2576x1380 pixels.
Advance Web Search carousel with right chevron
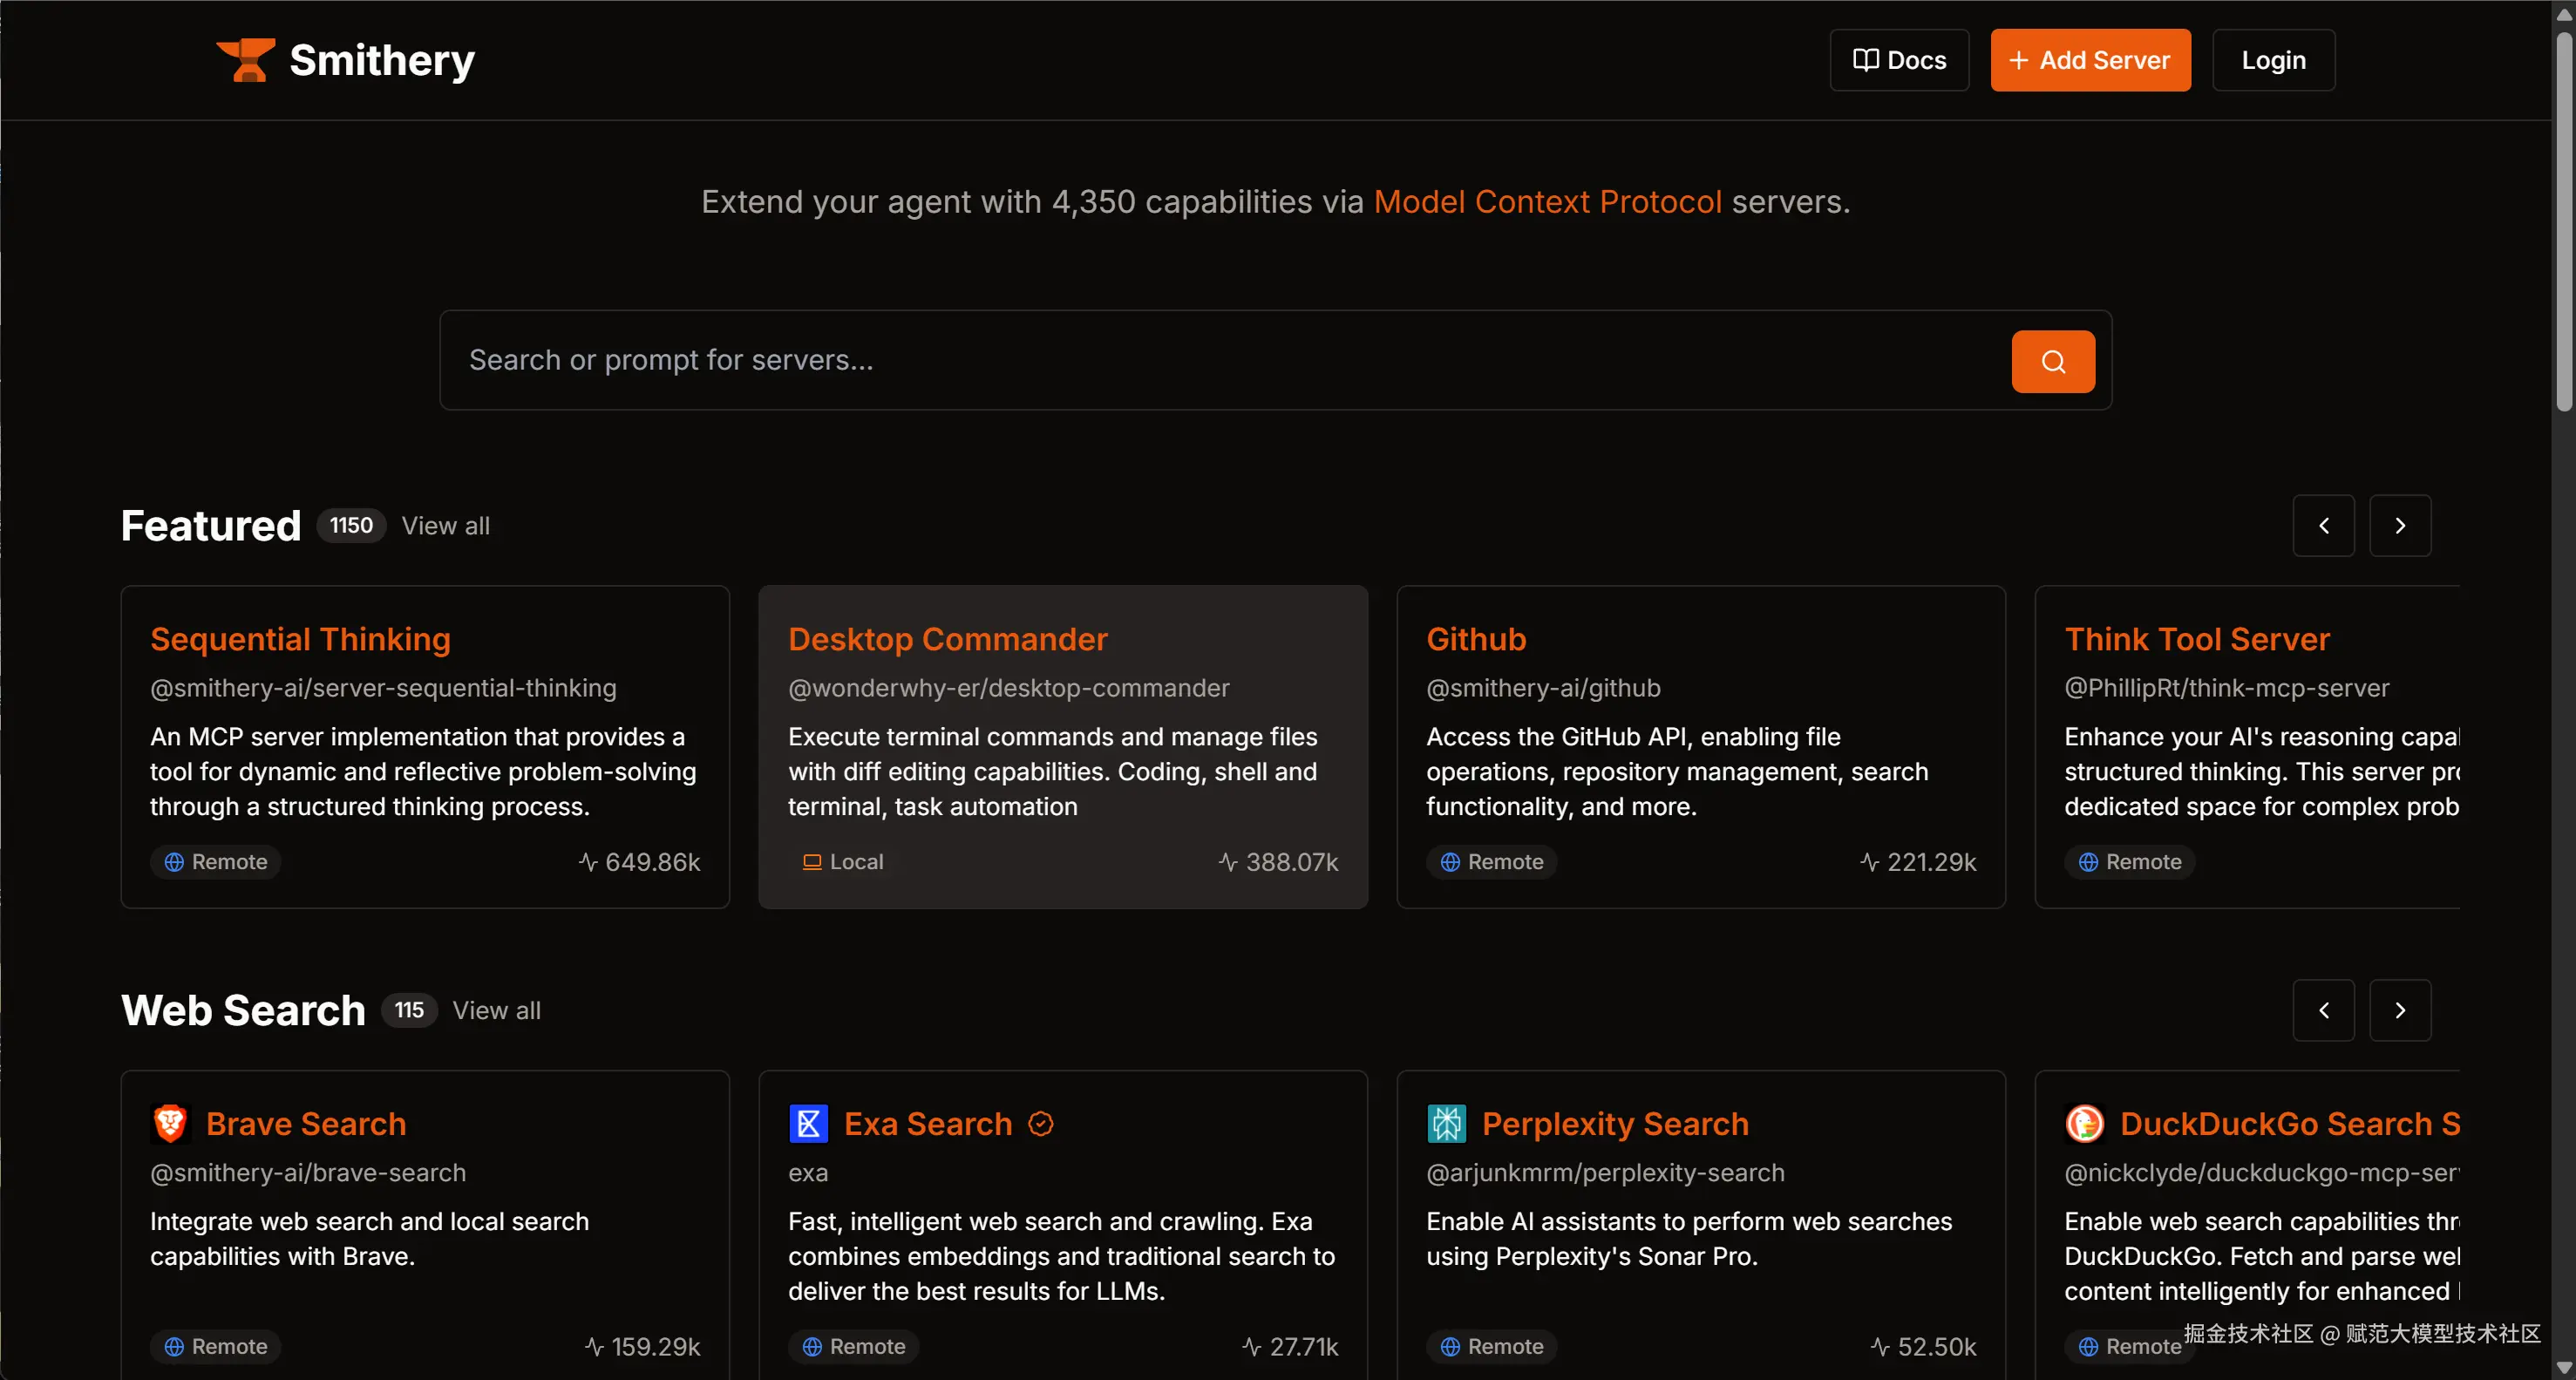(x=2399, y=1010)
